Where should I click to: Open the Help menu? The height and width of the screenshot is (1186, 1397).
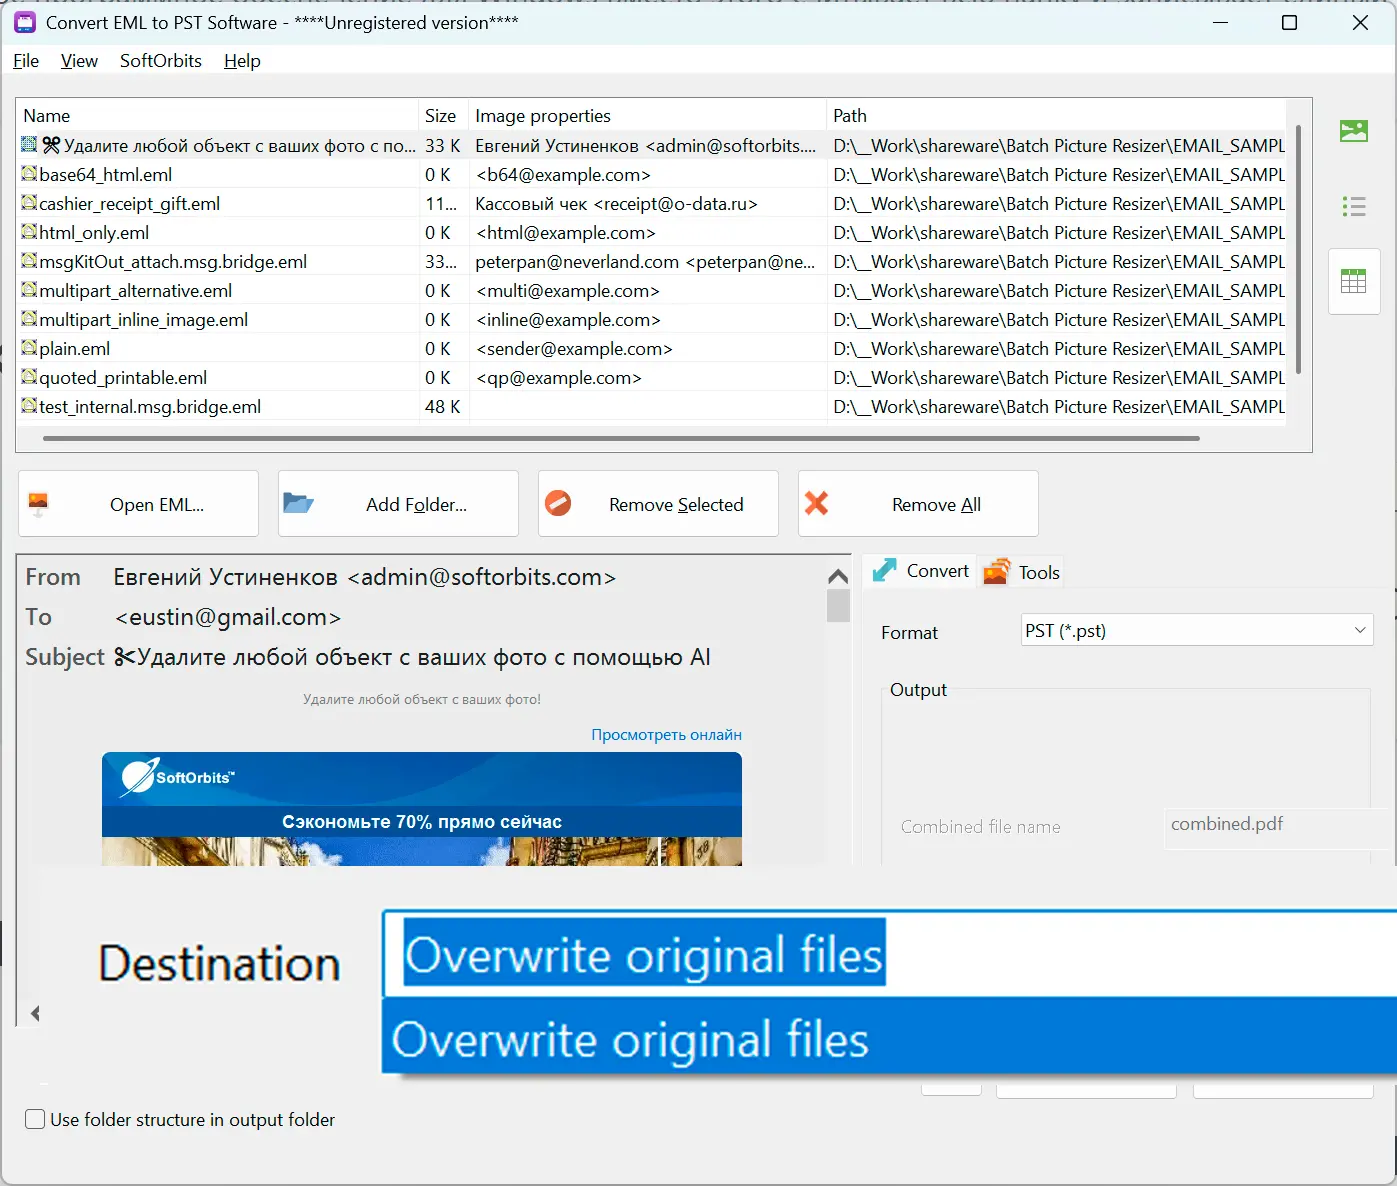[x=242, y=61]
